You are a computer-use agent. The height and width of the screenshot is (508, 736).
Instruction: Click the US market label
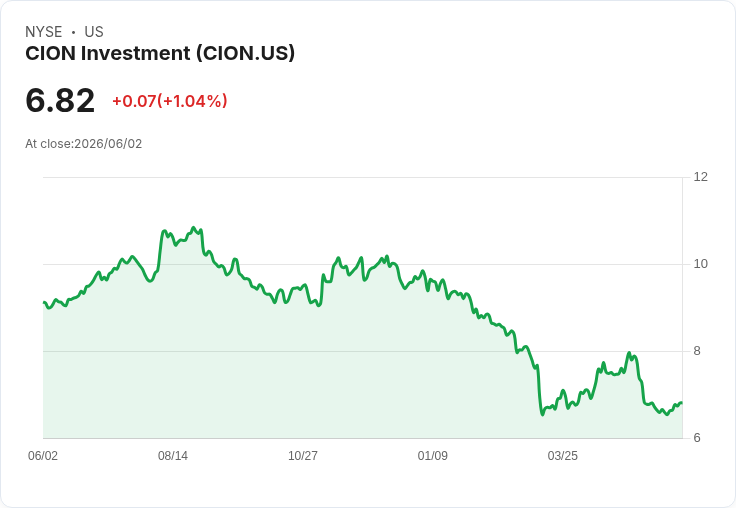click(94, 32)
